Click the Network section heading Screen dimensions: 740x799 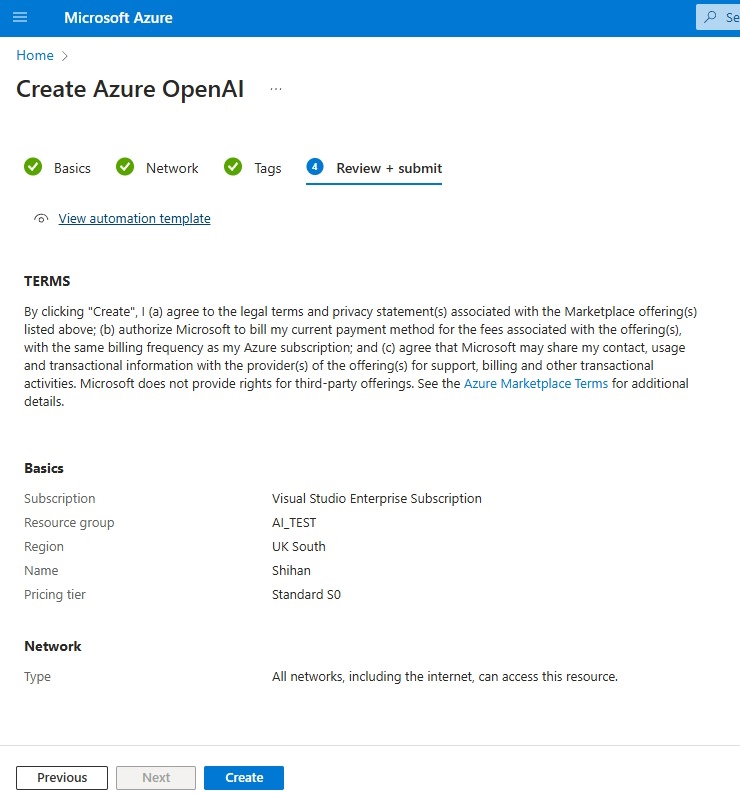click(x=53, y=646)
